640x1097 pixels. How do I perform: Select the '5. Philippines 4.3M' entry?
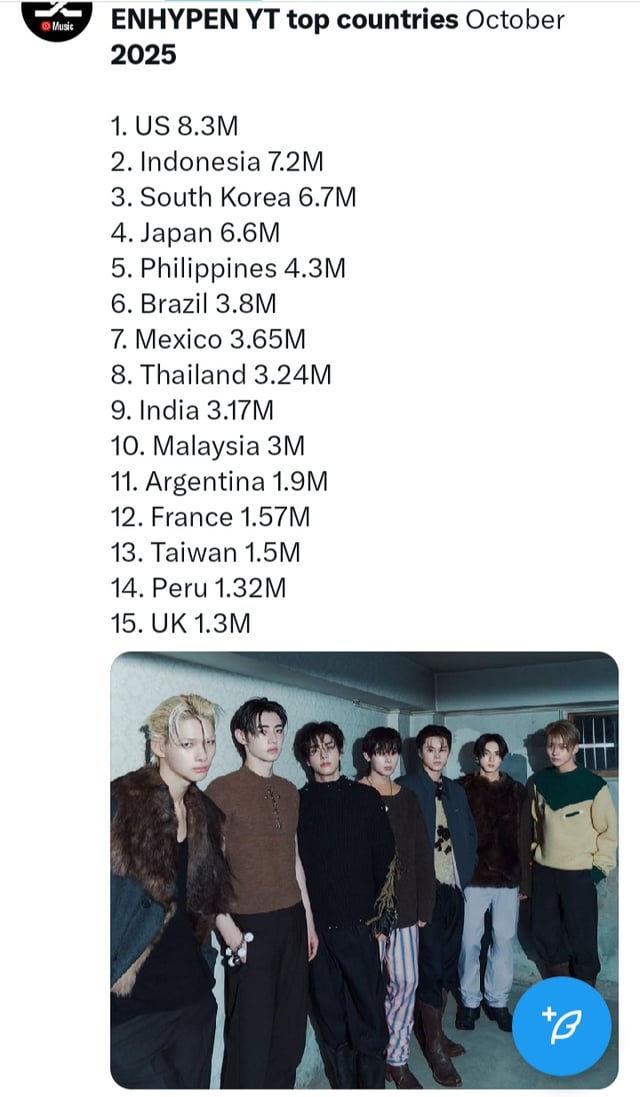pyautogui.click(x=229, y=269)
